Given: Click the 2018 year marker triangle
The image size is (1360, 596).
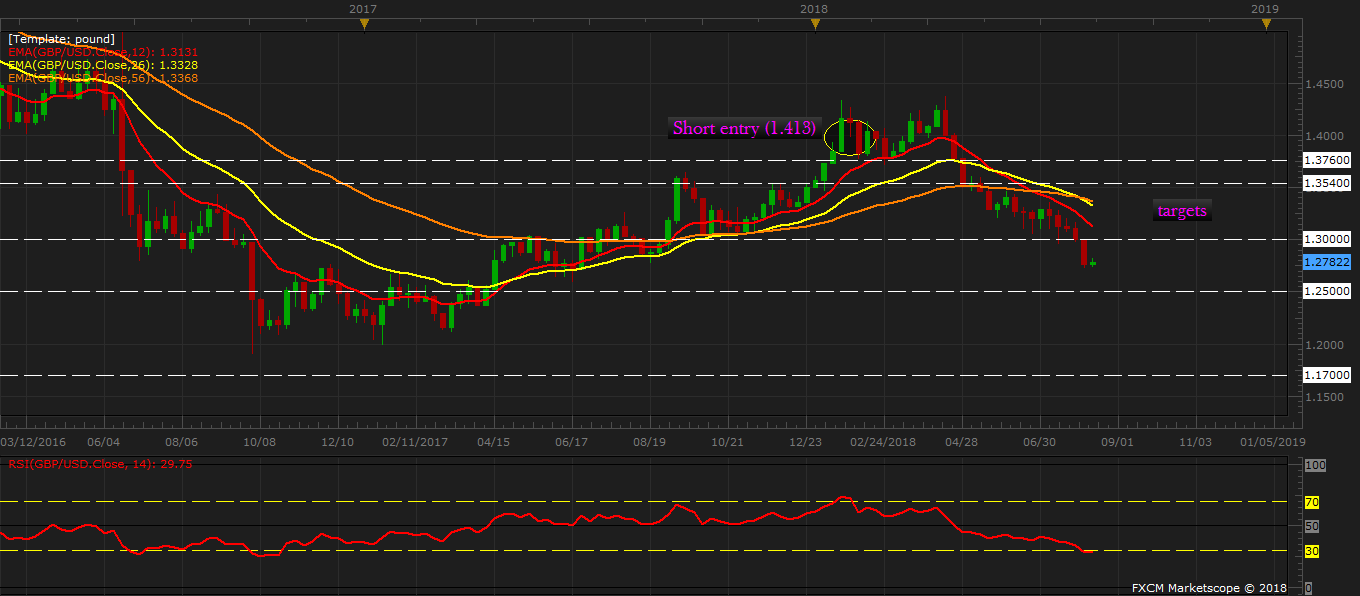Looking at the screenshot, I should click(815, 25).
